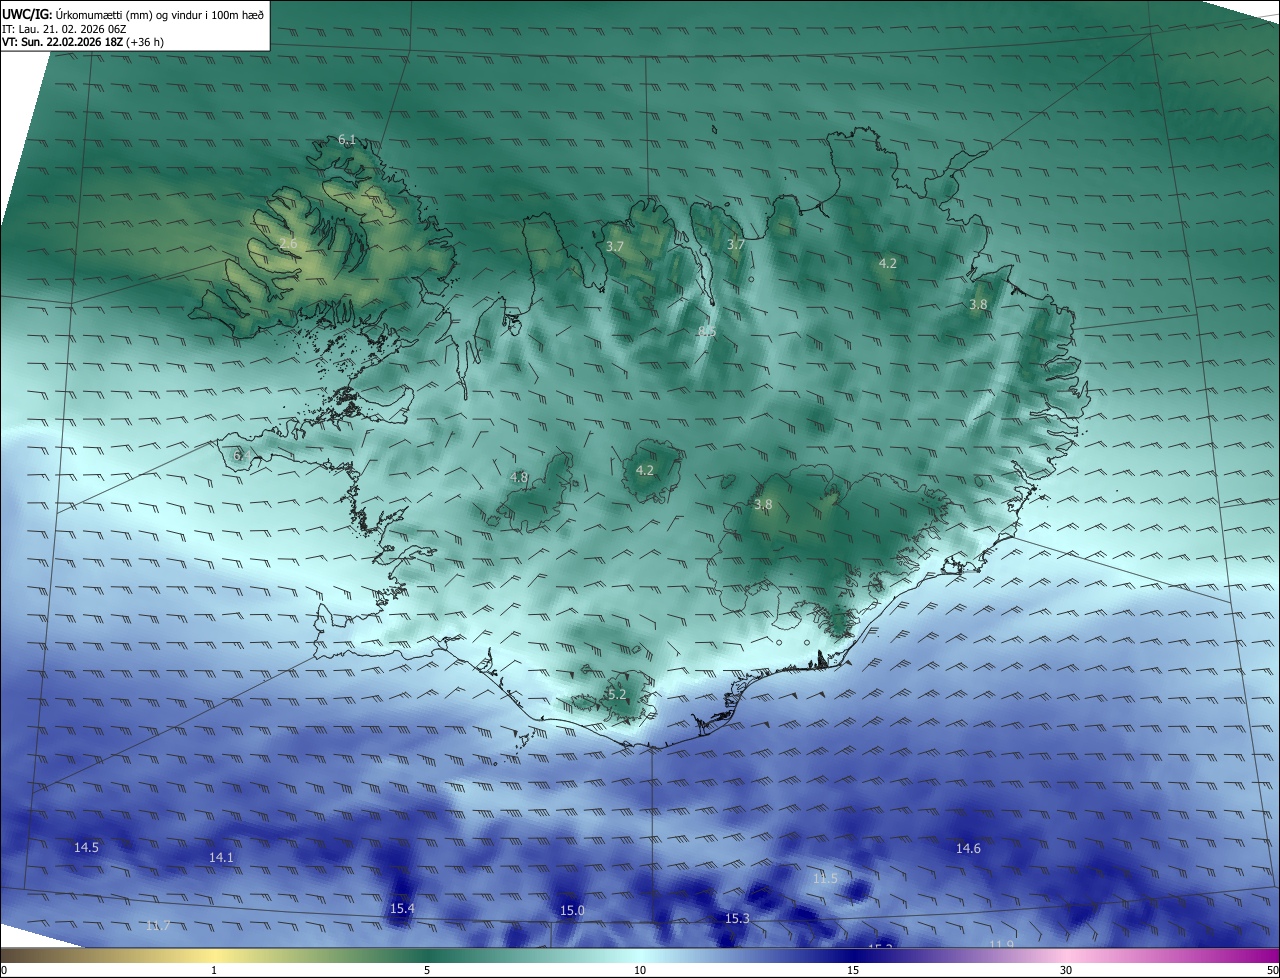Click the 4.8 value label

519,478
